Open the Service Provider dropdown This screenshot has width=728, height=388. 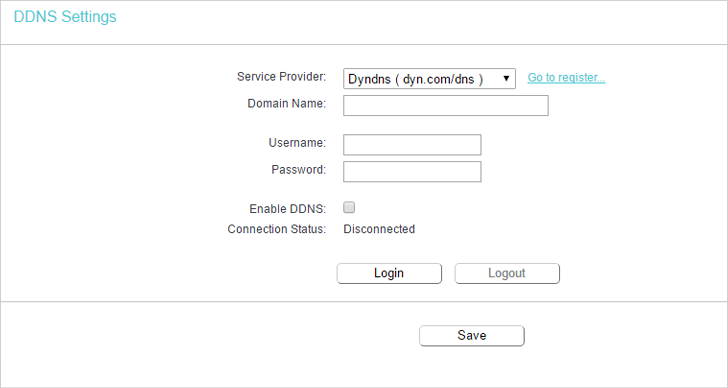click(x=429, y=78)
